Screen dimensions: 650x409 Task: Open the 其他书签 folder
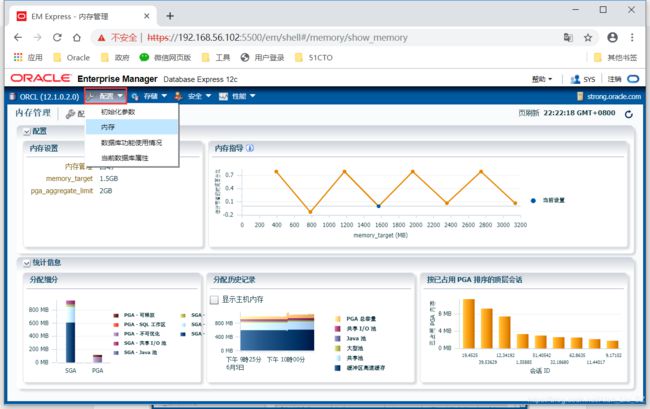[616, 58]
